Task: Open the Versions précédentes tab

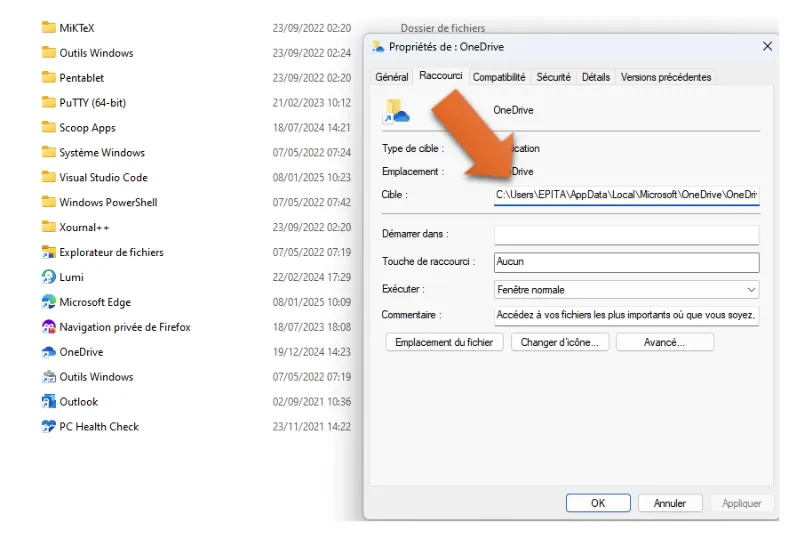Action: pyautogui.click(x=666, y=77)
